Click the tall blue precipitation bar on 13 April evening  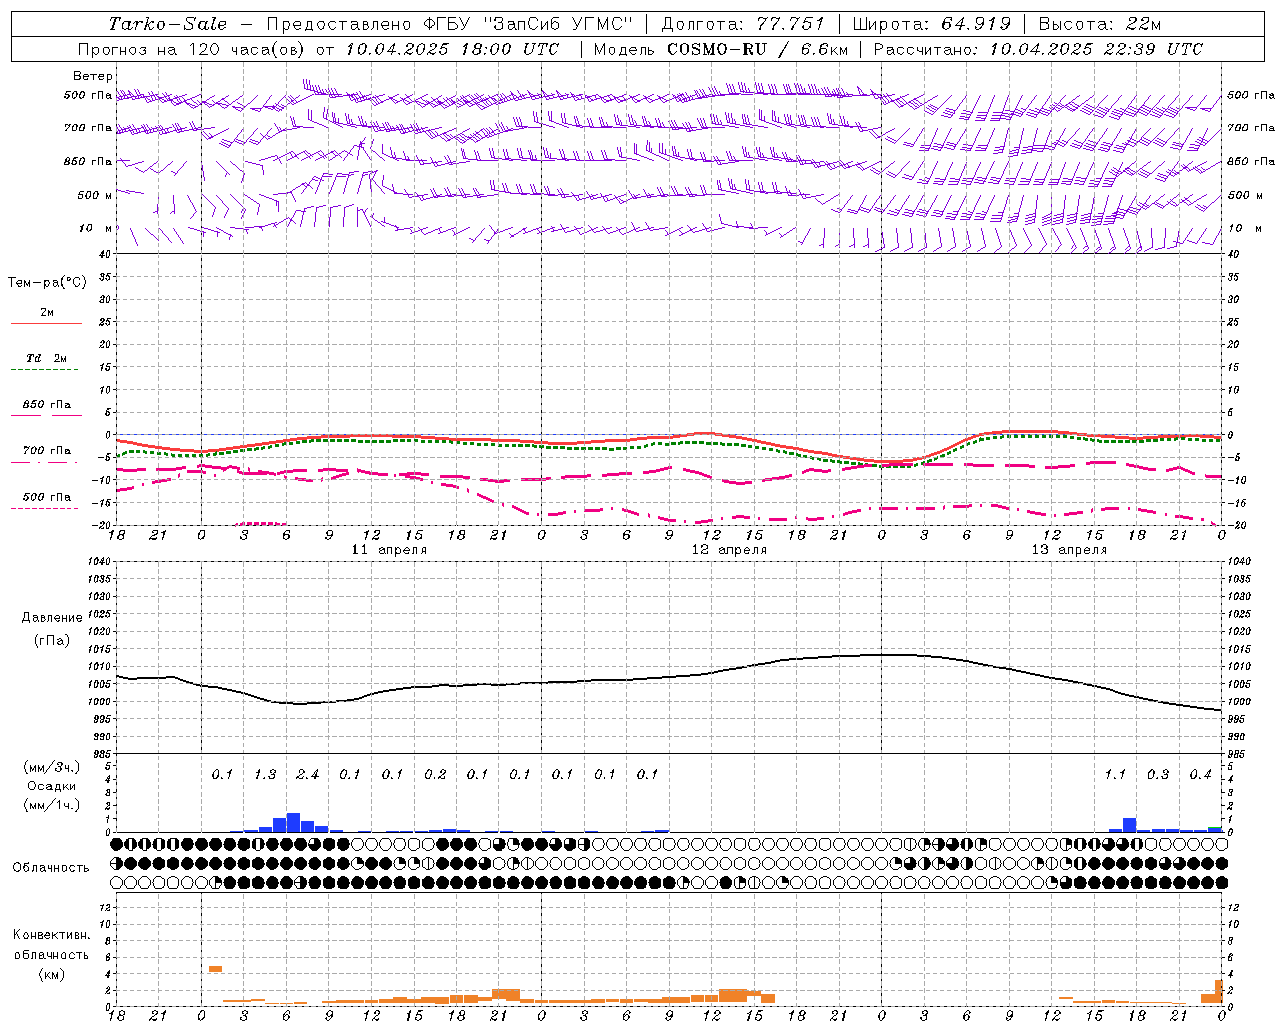coord(1129,825)
